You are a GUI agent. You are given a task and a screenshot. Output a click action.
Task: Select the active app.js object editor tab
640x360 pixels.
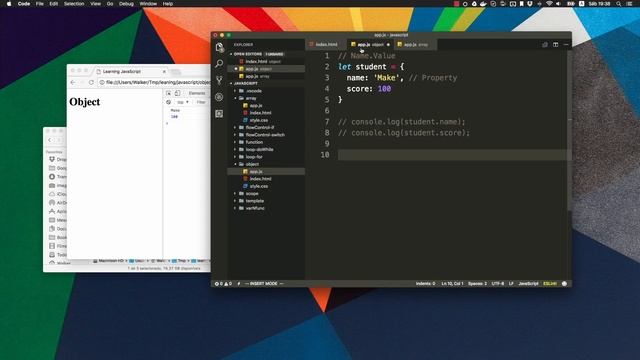pyautogui.click(x=370, y=44)
